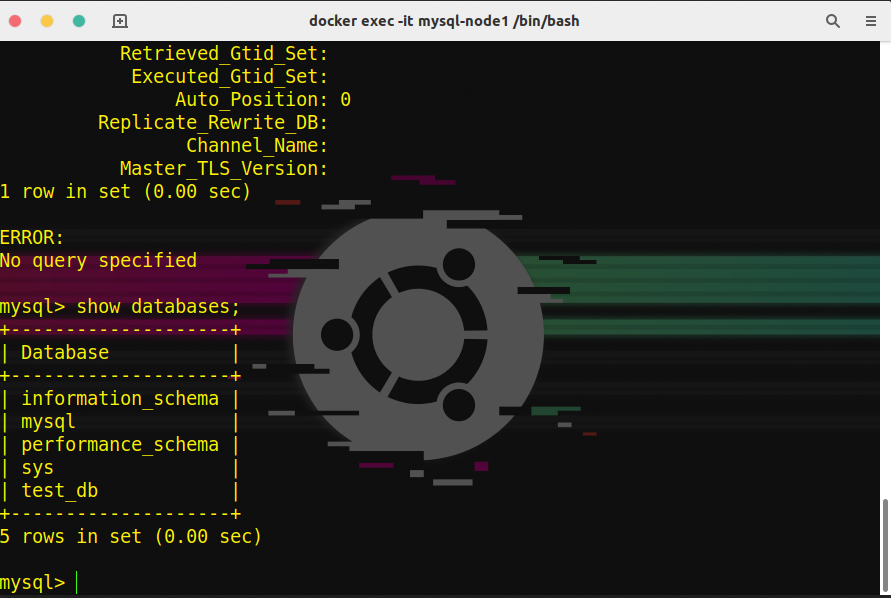This screenshot has height=598, width=891.
Task: Click the 'Channel_Name:' field
Action: pyautogui.click(x=257, y=146)
